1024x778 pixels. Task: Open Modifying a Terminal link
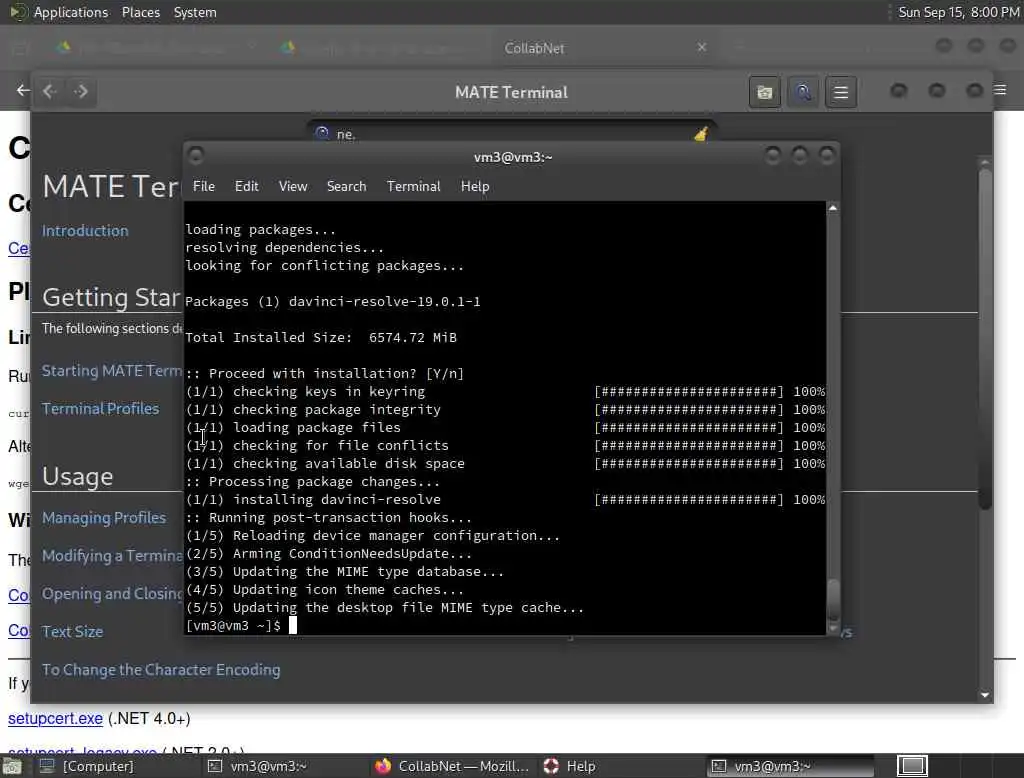pyautogui.click(x=112, y=556)
